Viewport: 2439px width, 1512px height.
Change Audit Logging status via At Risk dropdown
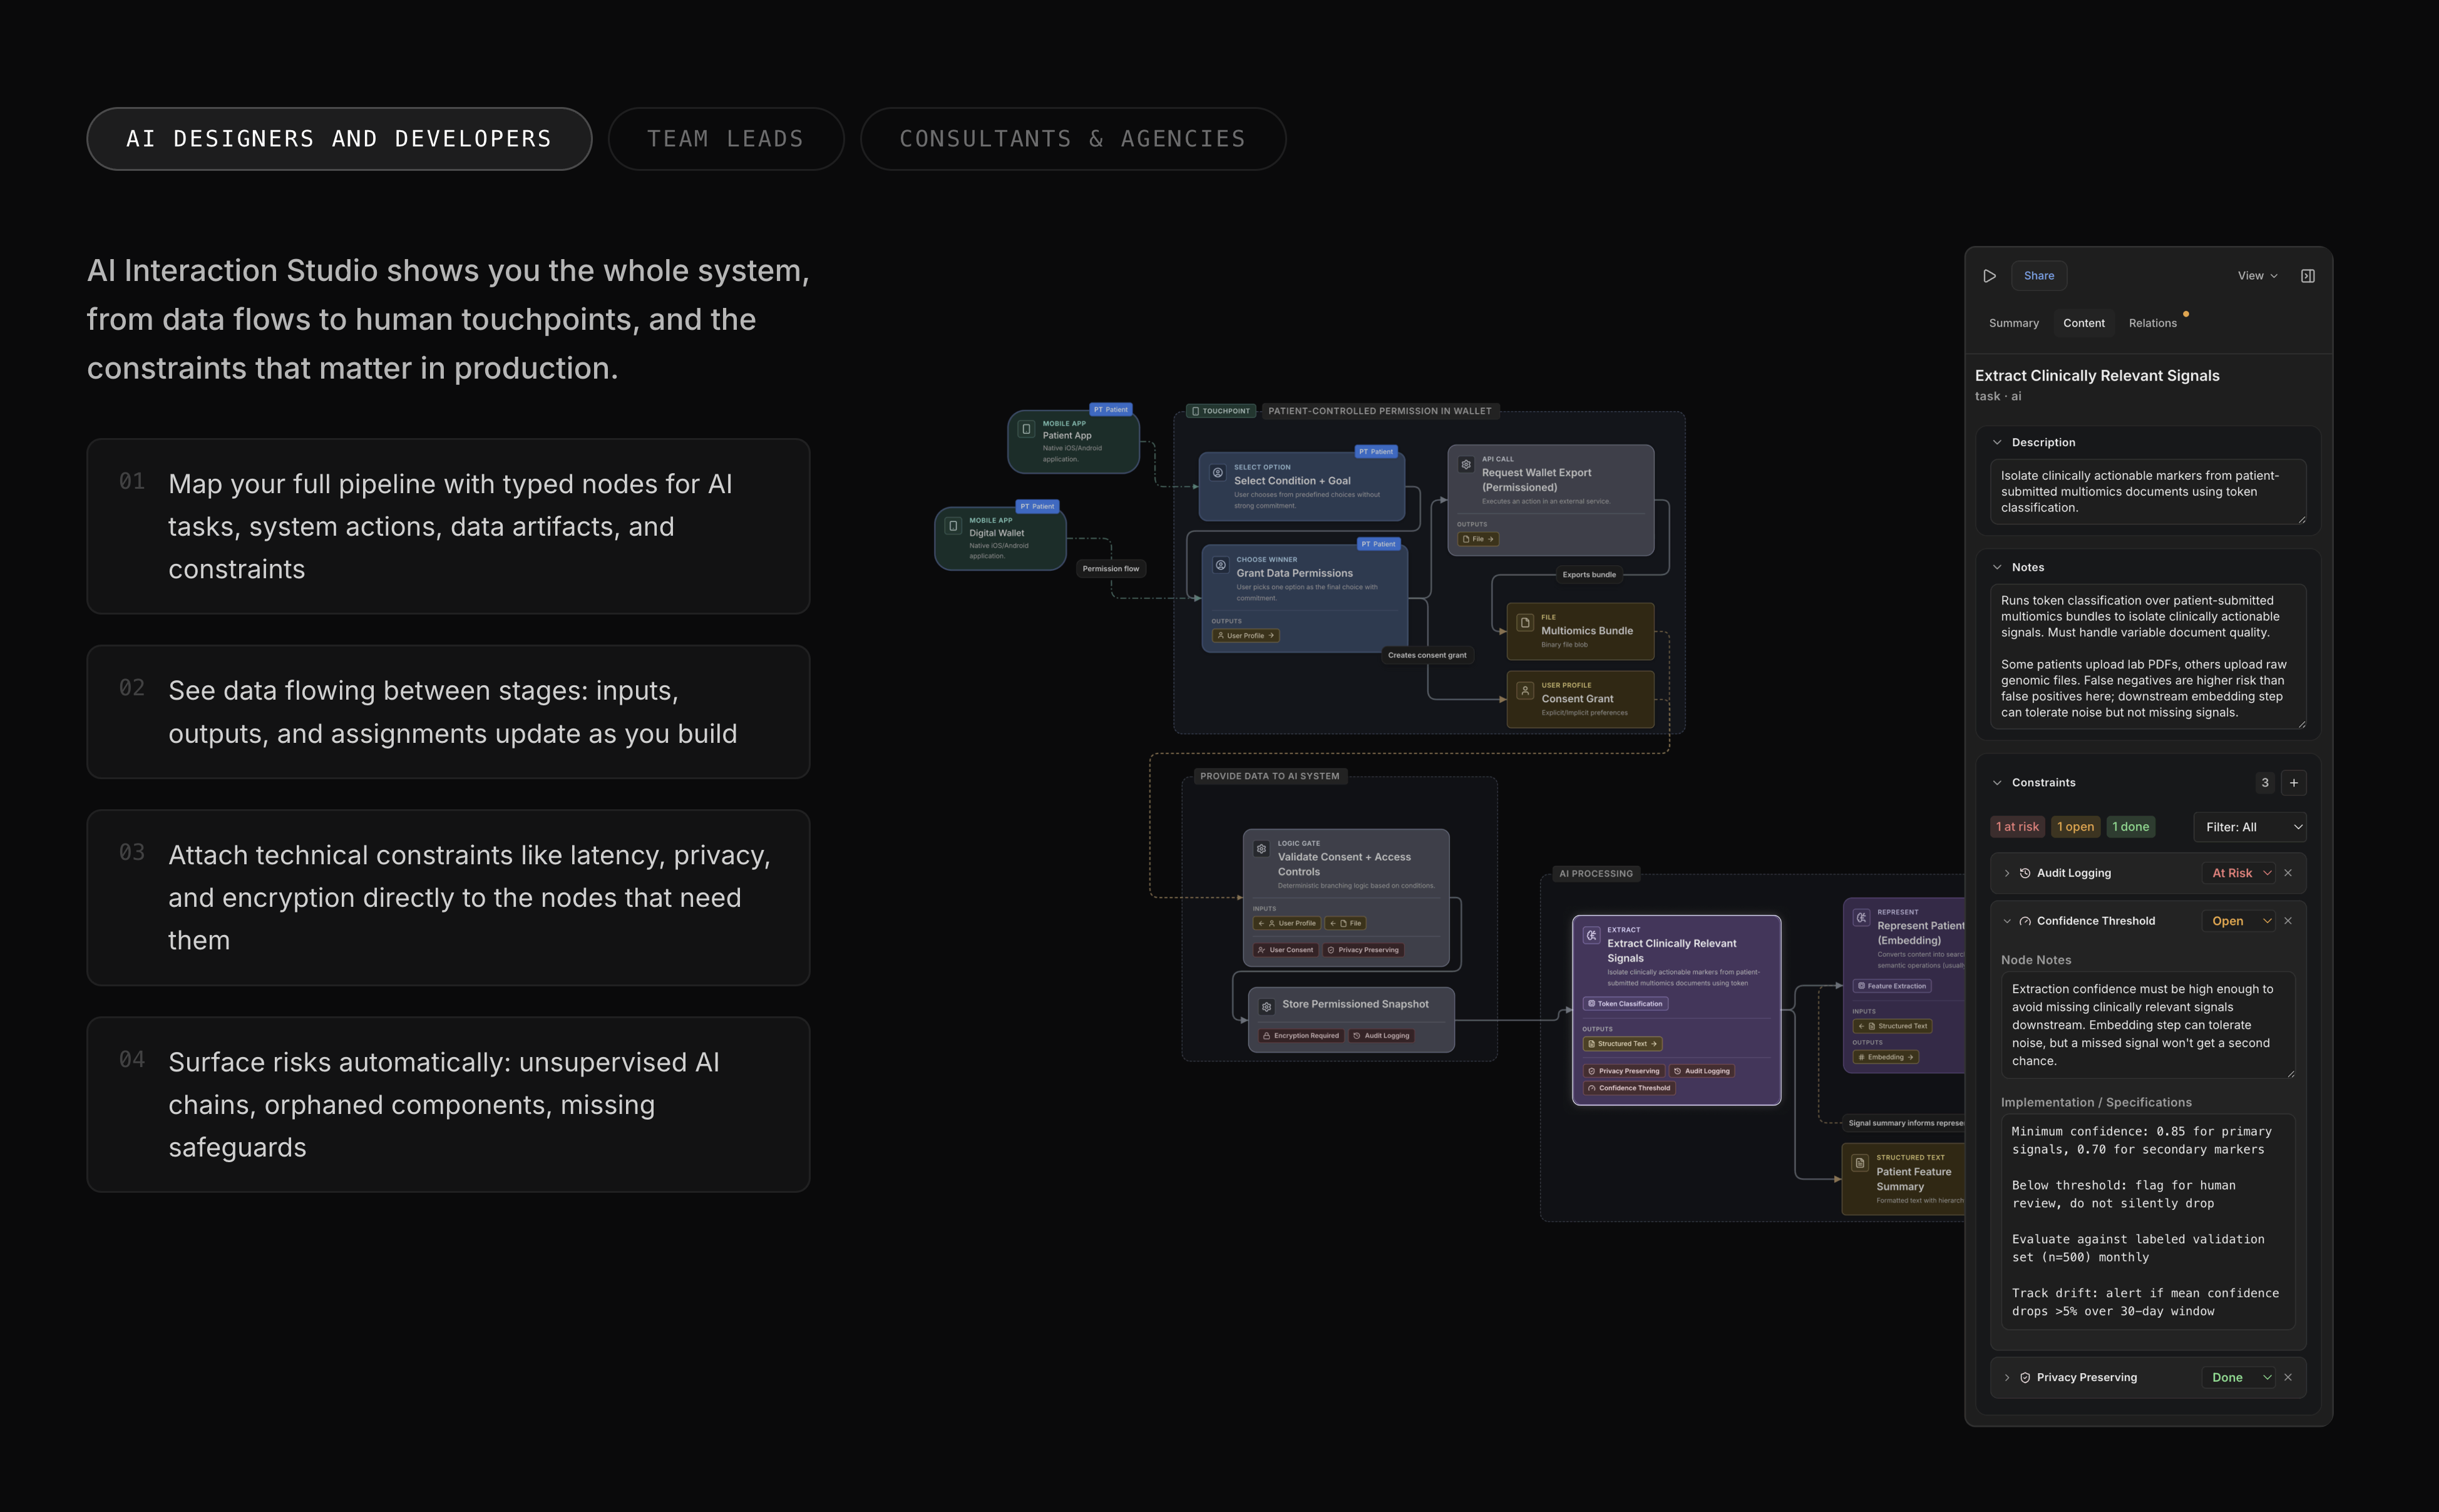coord(2238,872)
